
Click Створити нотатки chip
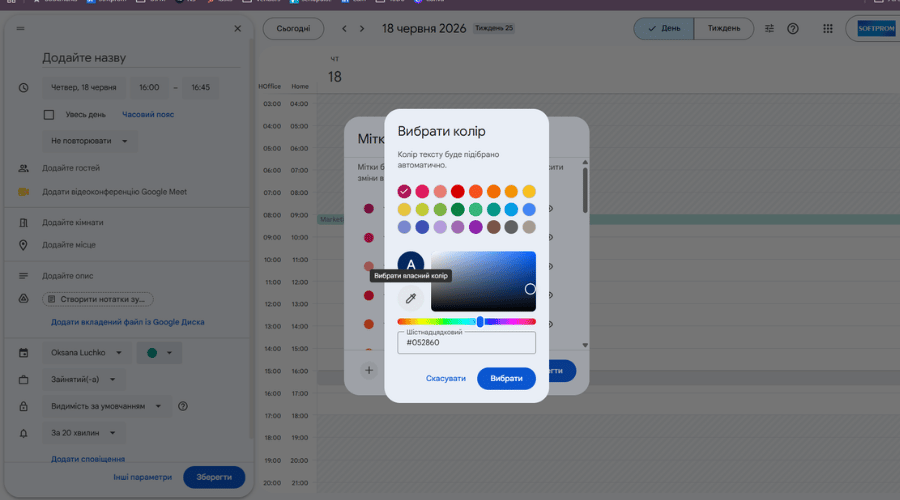pos(98,299)
